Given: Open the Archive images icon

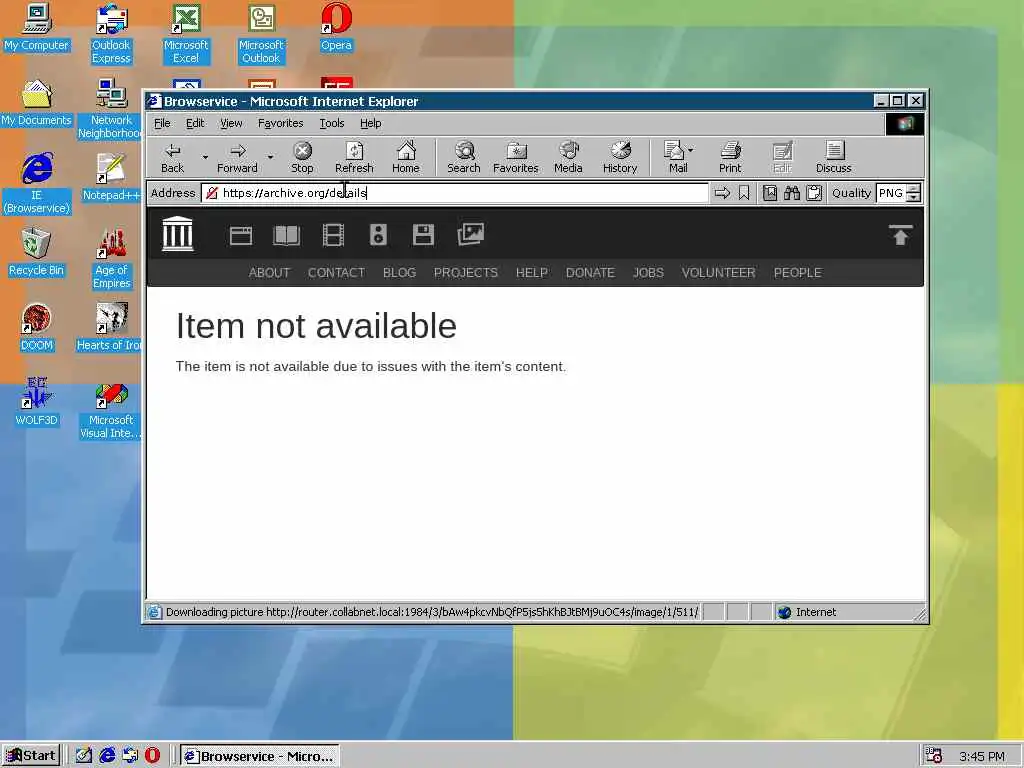Looking at the screenshot, I should click(x=470, y=234).
